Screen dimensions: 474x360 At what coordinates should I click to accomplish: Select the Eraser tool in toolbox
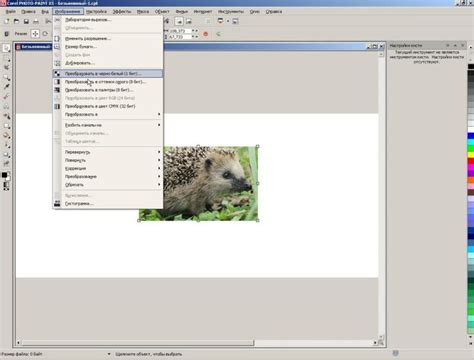coord(6,97)
